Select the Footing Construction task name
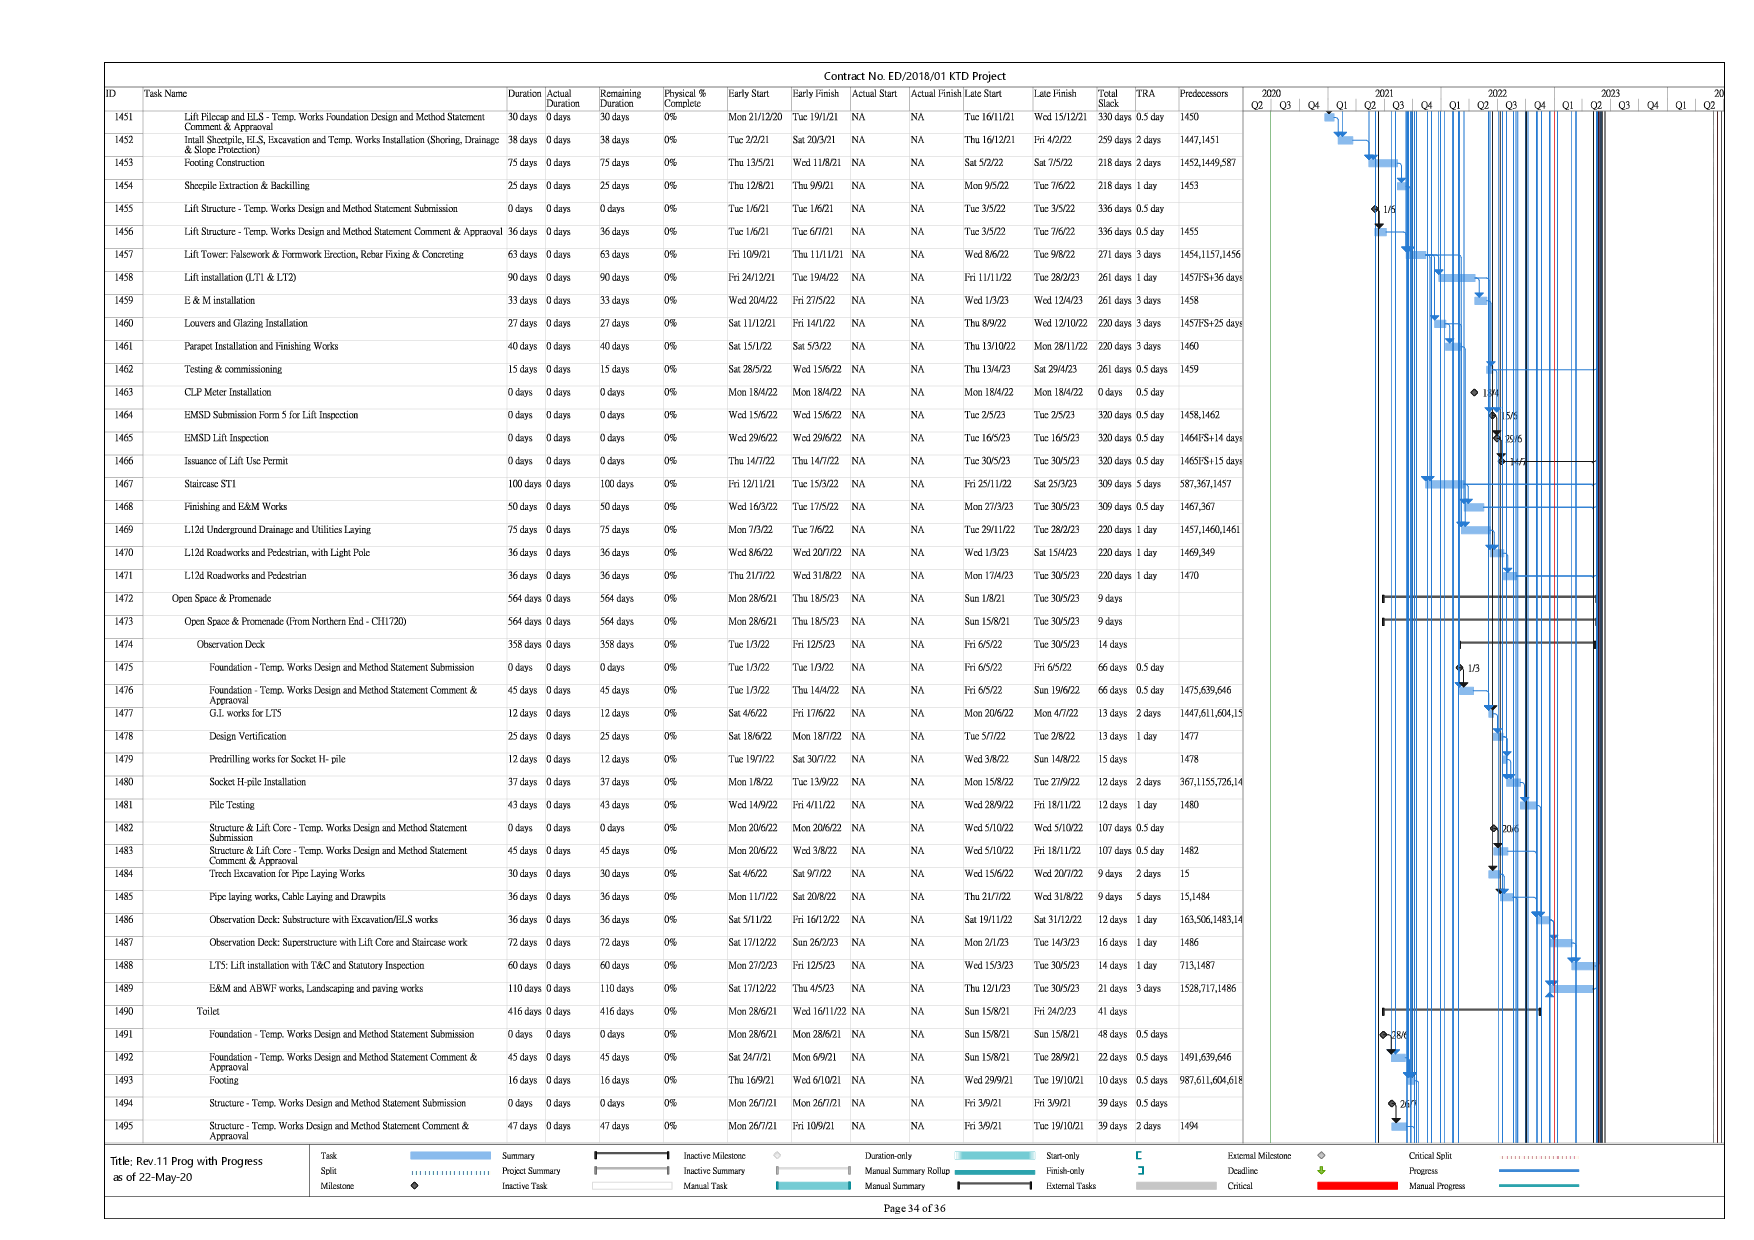1754x1240 pixels. point(224,163)
